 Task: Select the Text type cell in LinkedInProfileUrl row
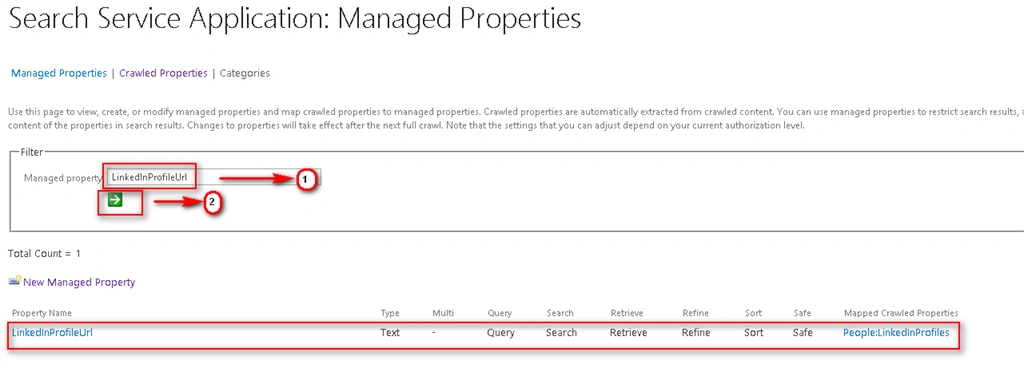pyautogui.click(x=390, y=333)
